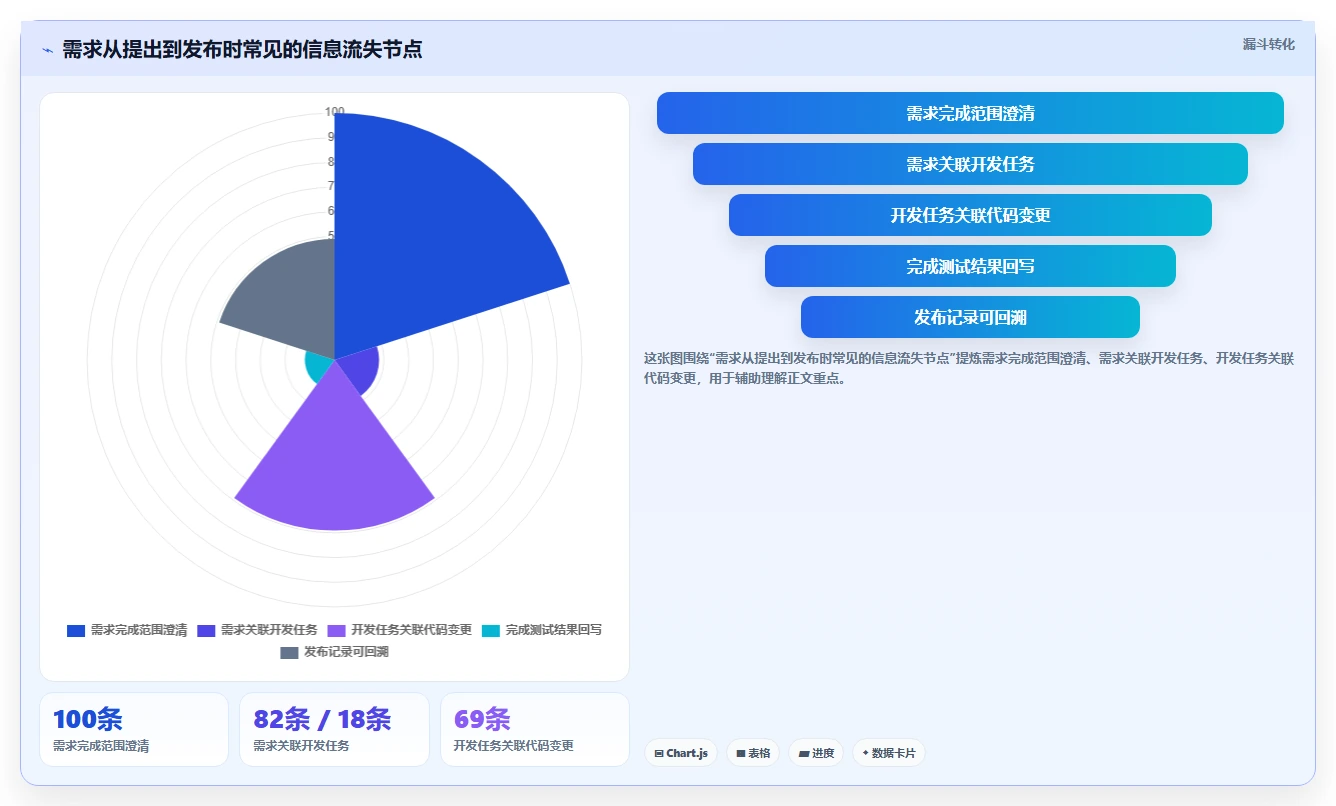Viewport: 1336px width, 806px height.
Task: Toggle legend swatch for 需求关联开发任务
Action: (x=207, y=630)
